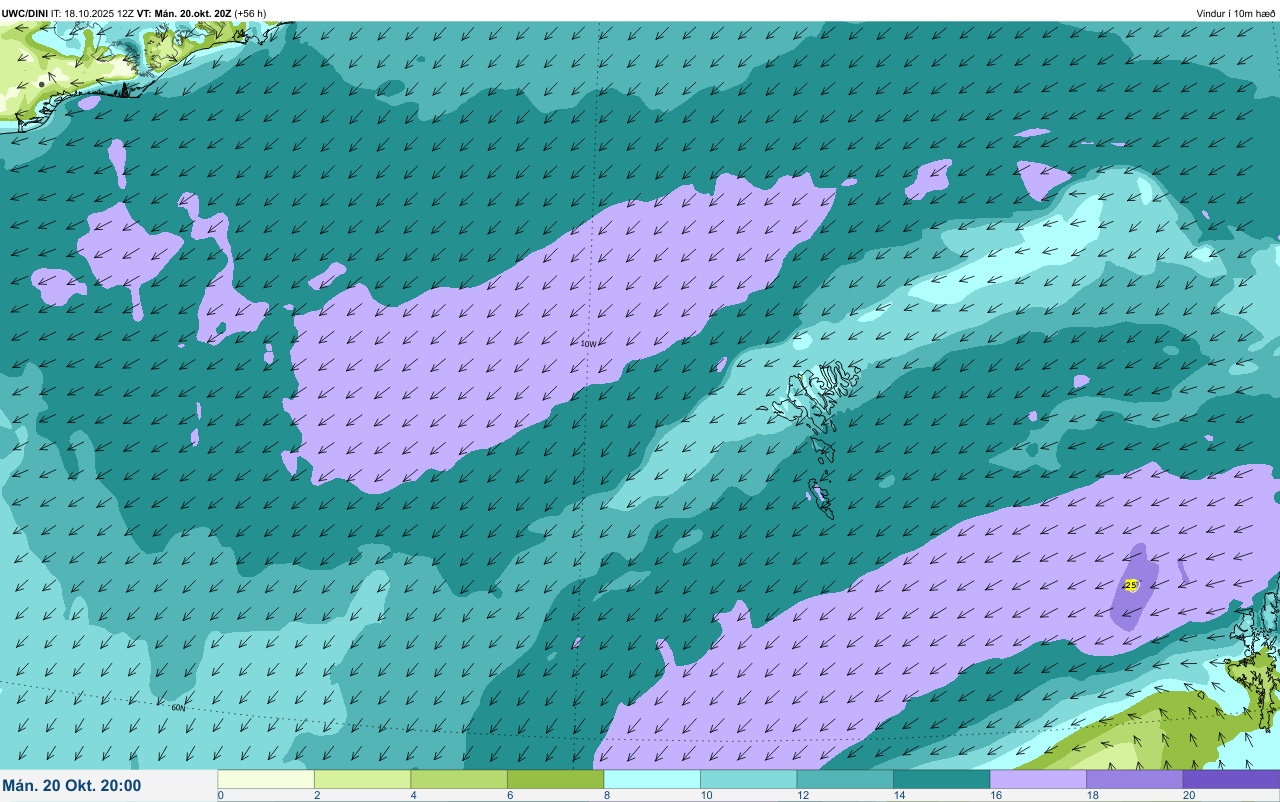Click the UWC/DINI model run header text
The width and height of the screenshot is (1280, 802).
point(134,14)
